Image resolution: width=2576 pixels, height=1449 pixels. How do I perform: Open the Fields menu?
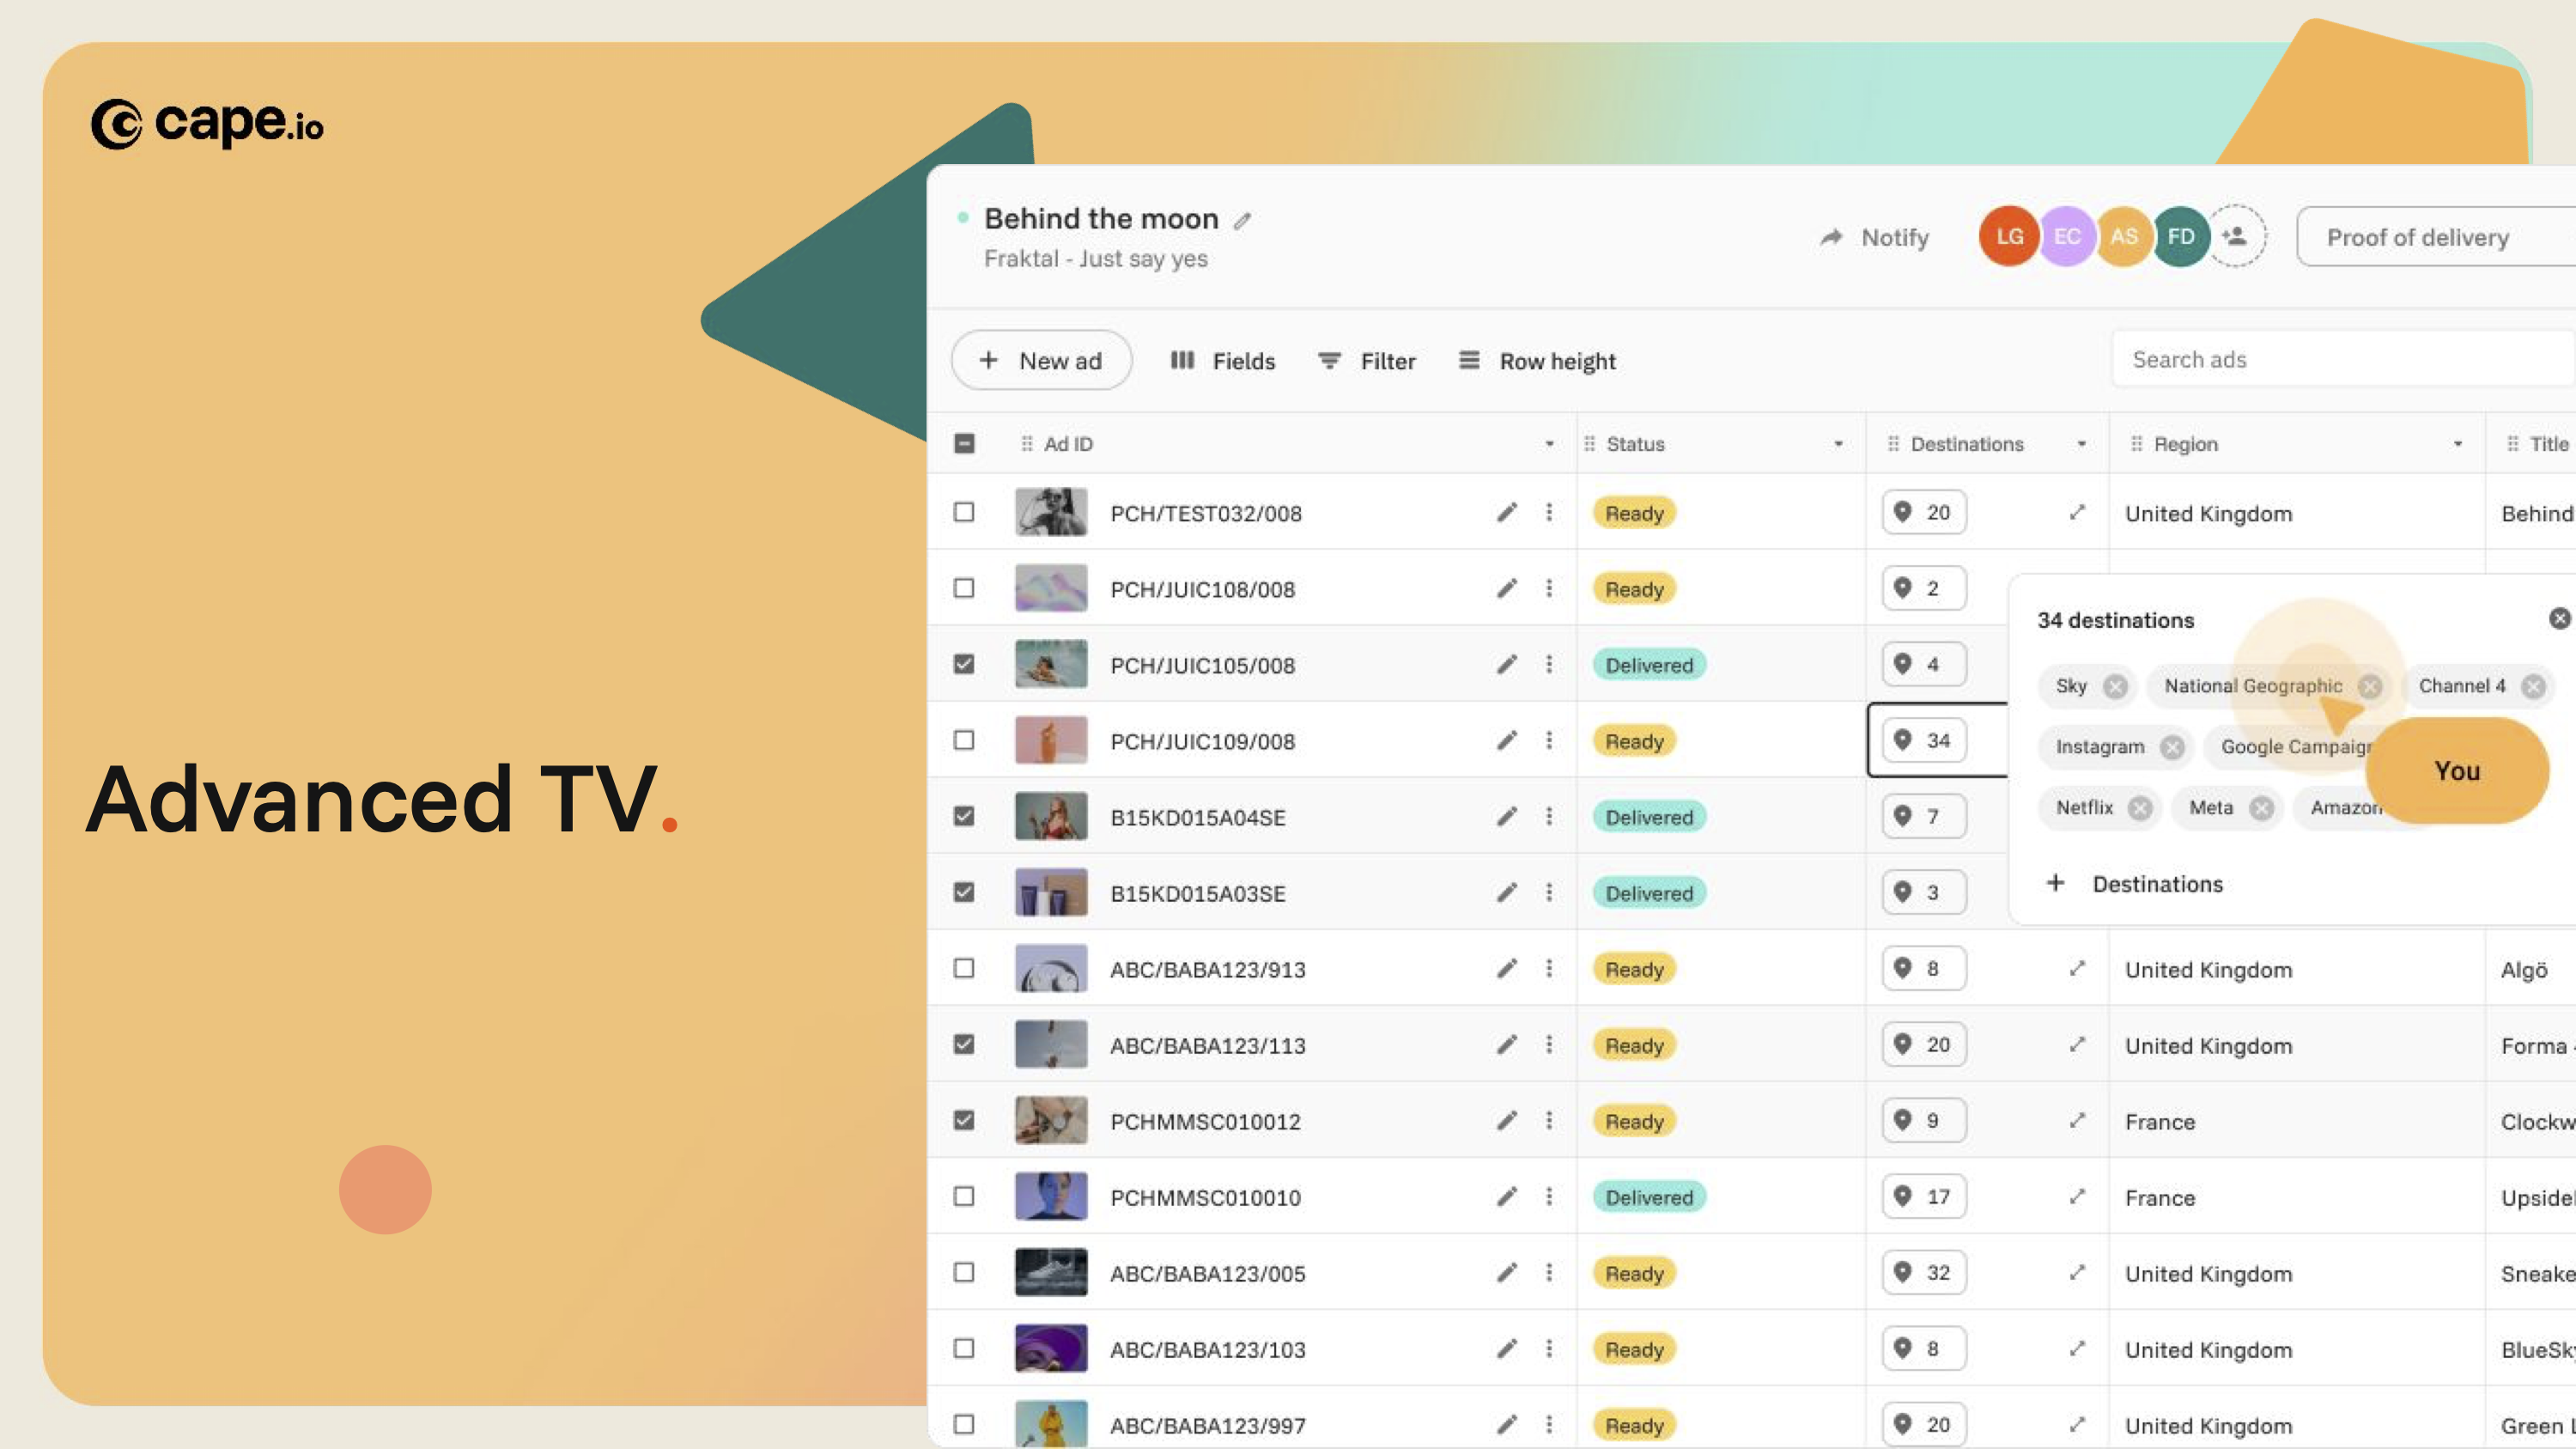coord(1222,361)
